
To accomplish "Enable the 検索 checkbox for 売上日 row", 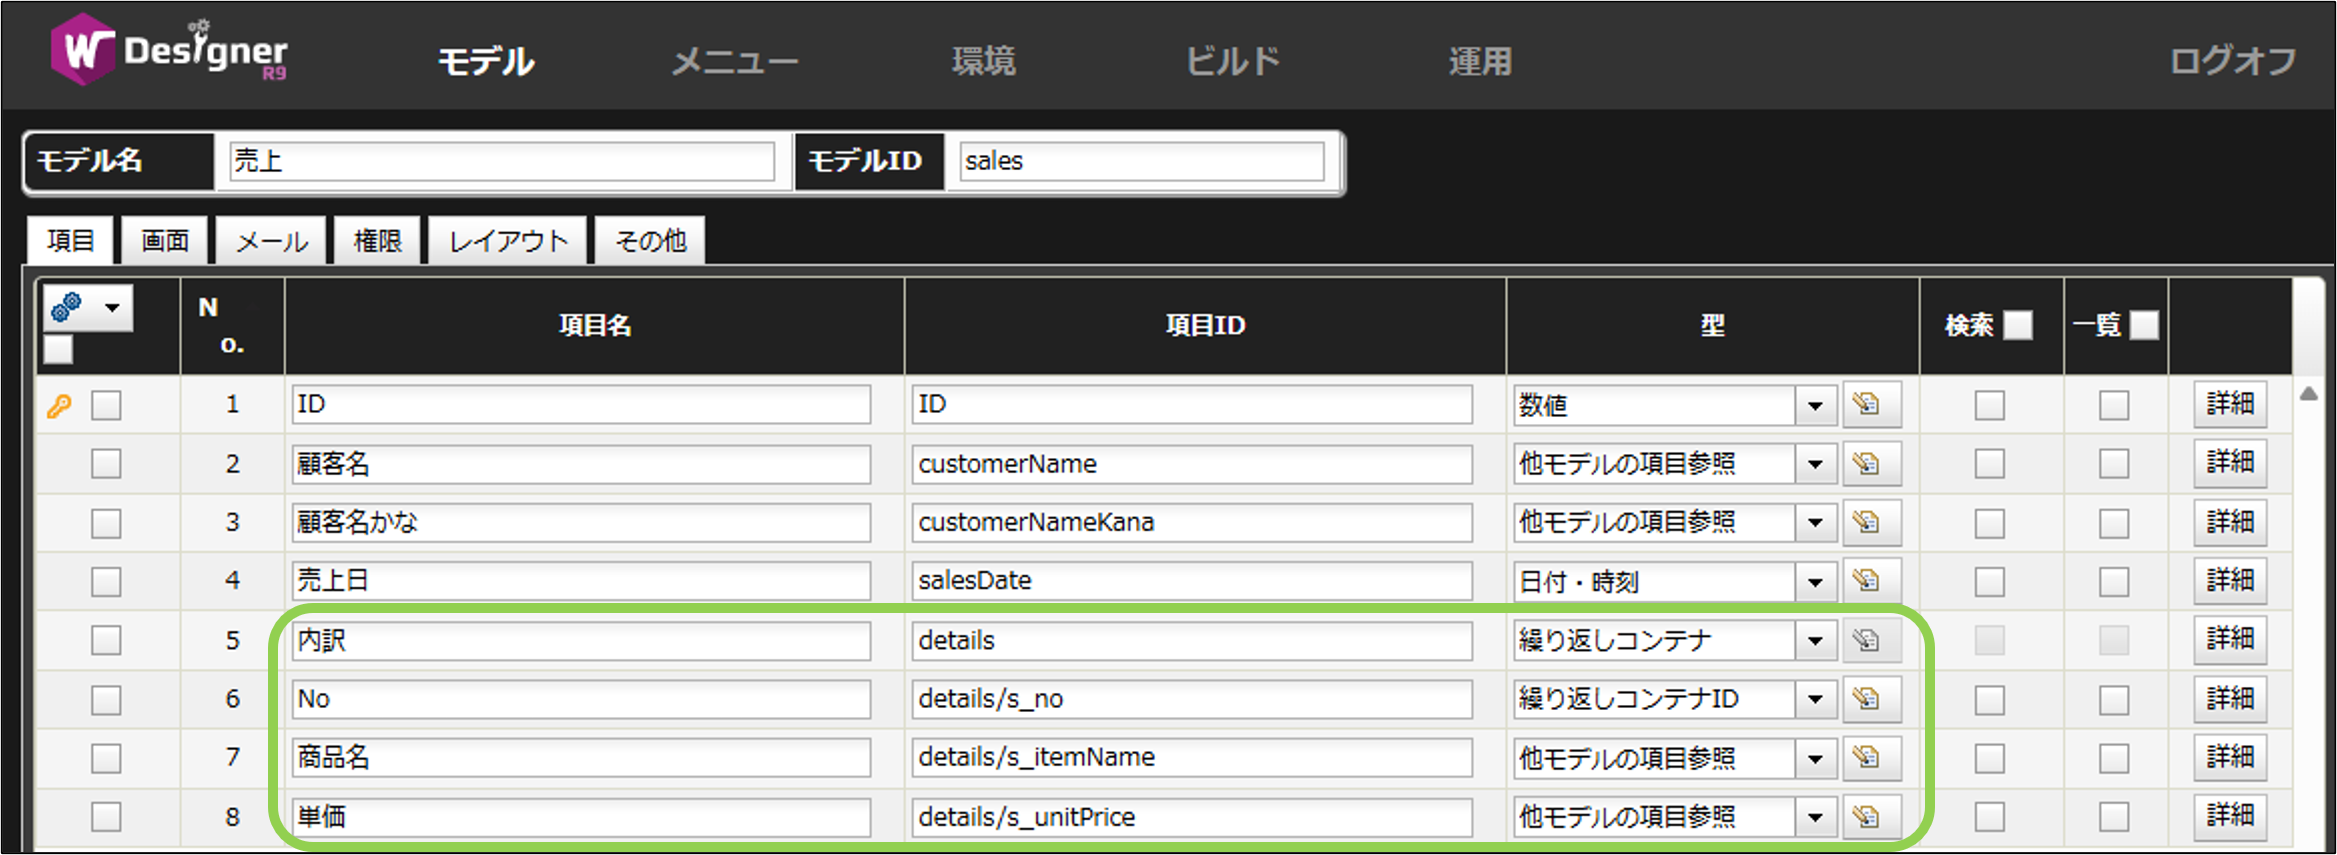I will pos(1989,582).
